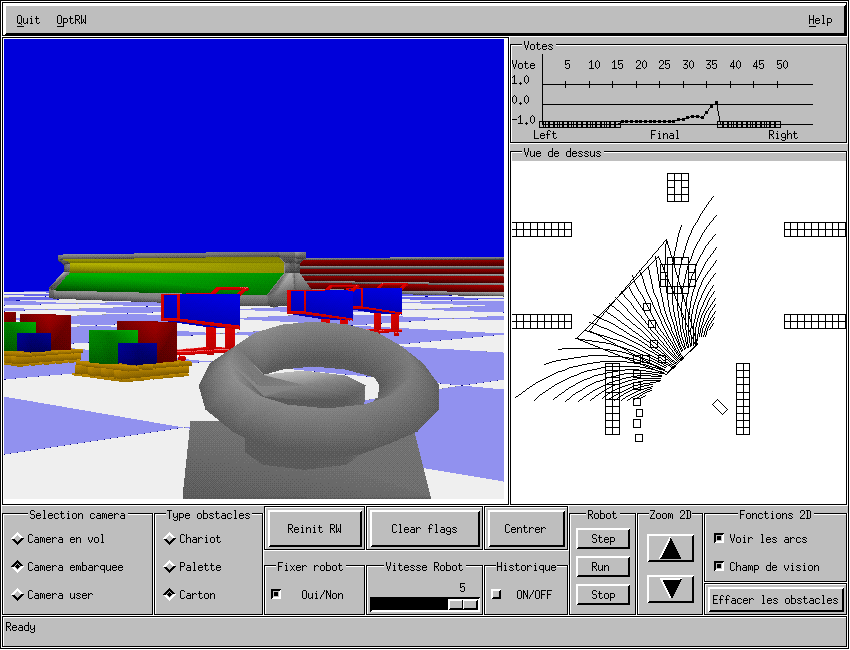Choose Palette obstacle type
The width and height of the screenshot is (850, 650).
[170, 567]
